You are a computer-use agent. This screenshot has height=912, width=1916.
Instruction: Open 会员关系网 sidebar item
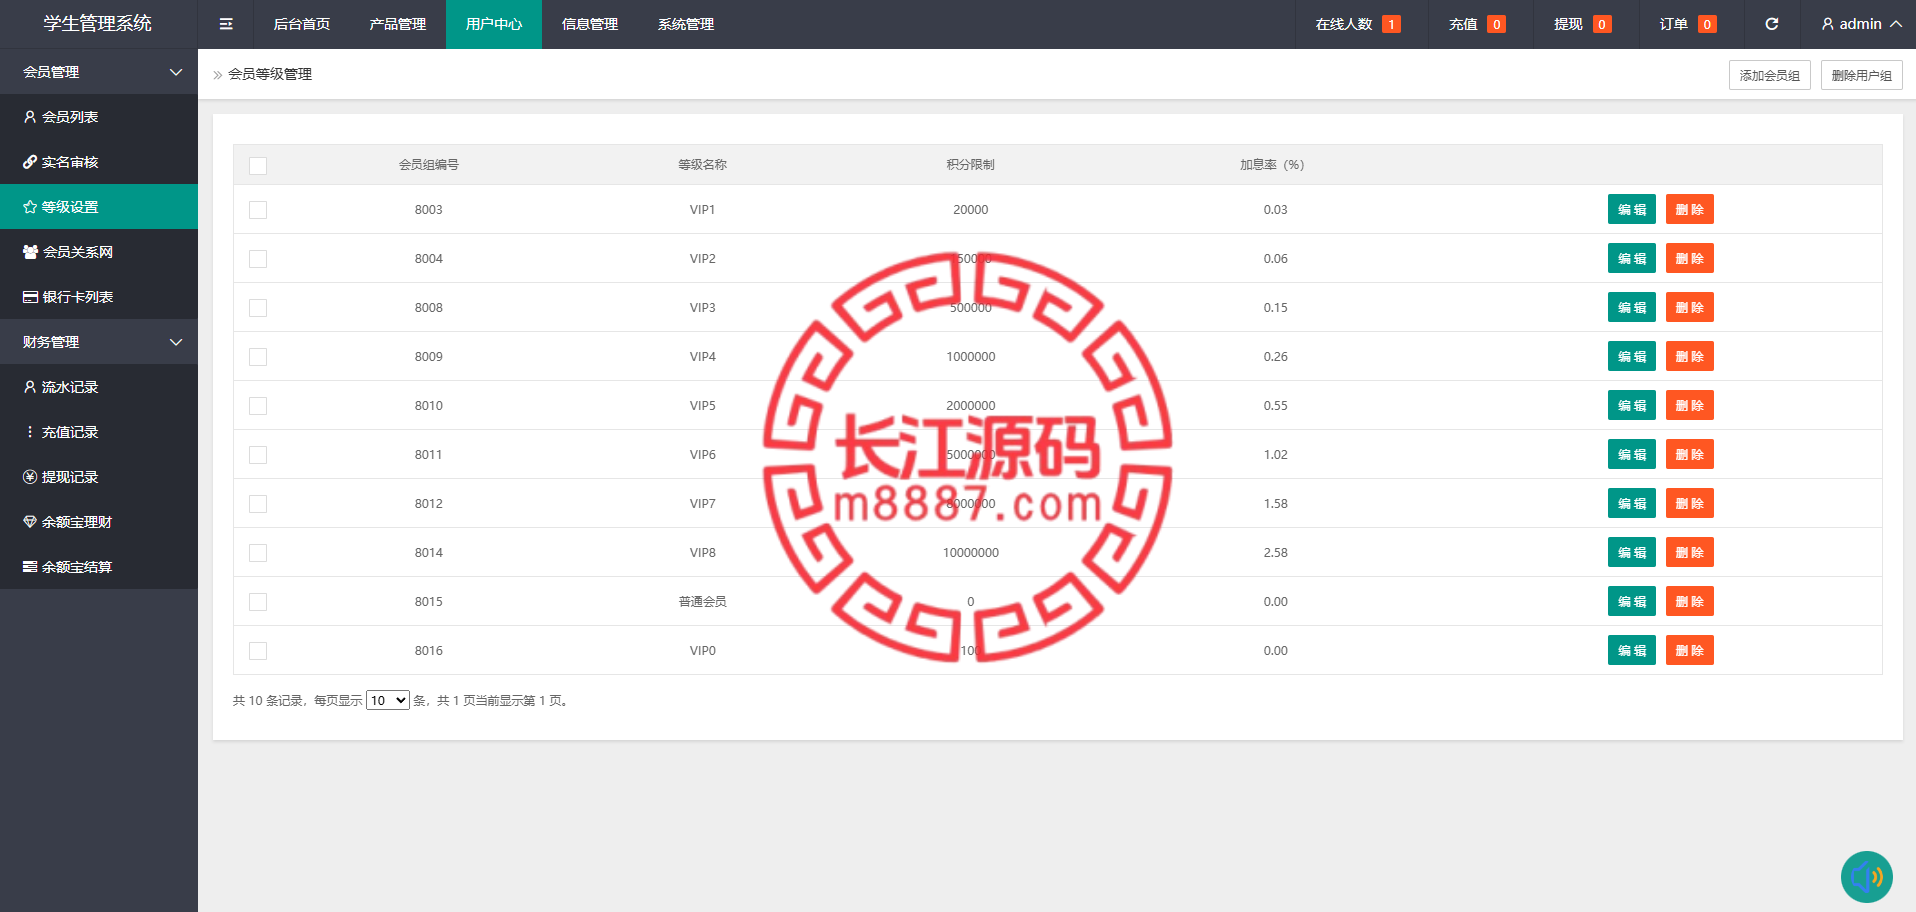(x=99, y=252)
